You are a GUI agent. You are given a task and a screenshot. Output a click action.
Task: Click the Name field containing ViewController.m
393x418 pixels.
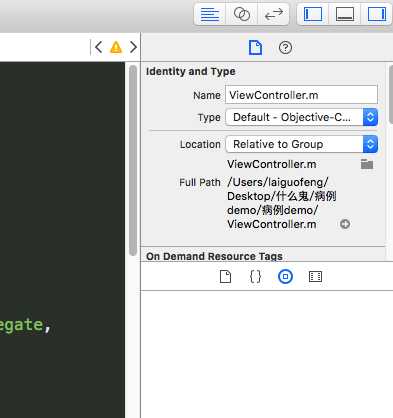pyautogui.click(x=301, y=95)
